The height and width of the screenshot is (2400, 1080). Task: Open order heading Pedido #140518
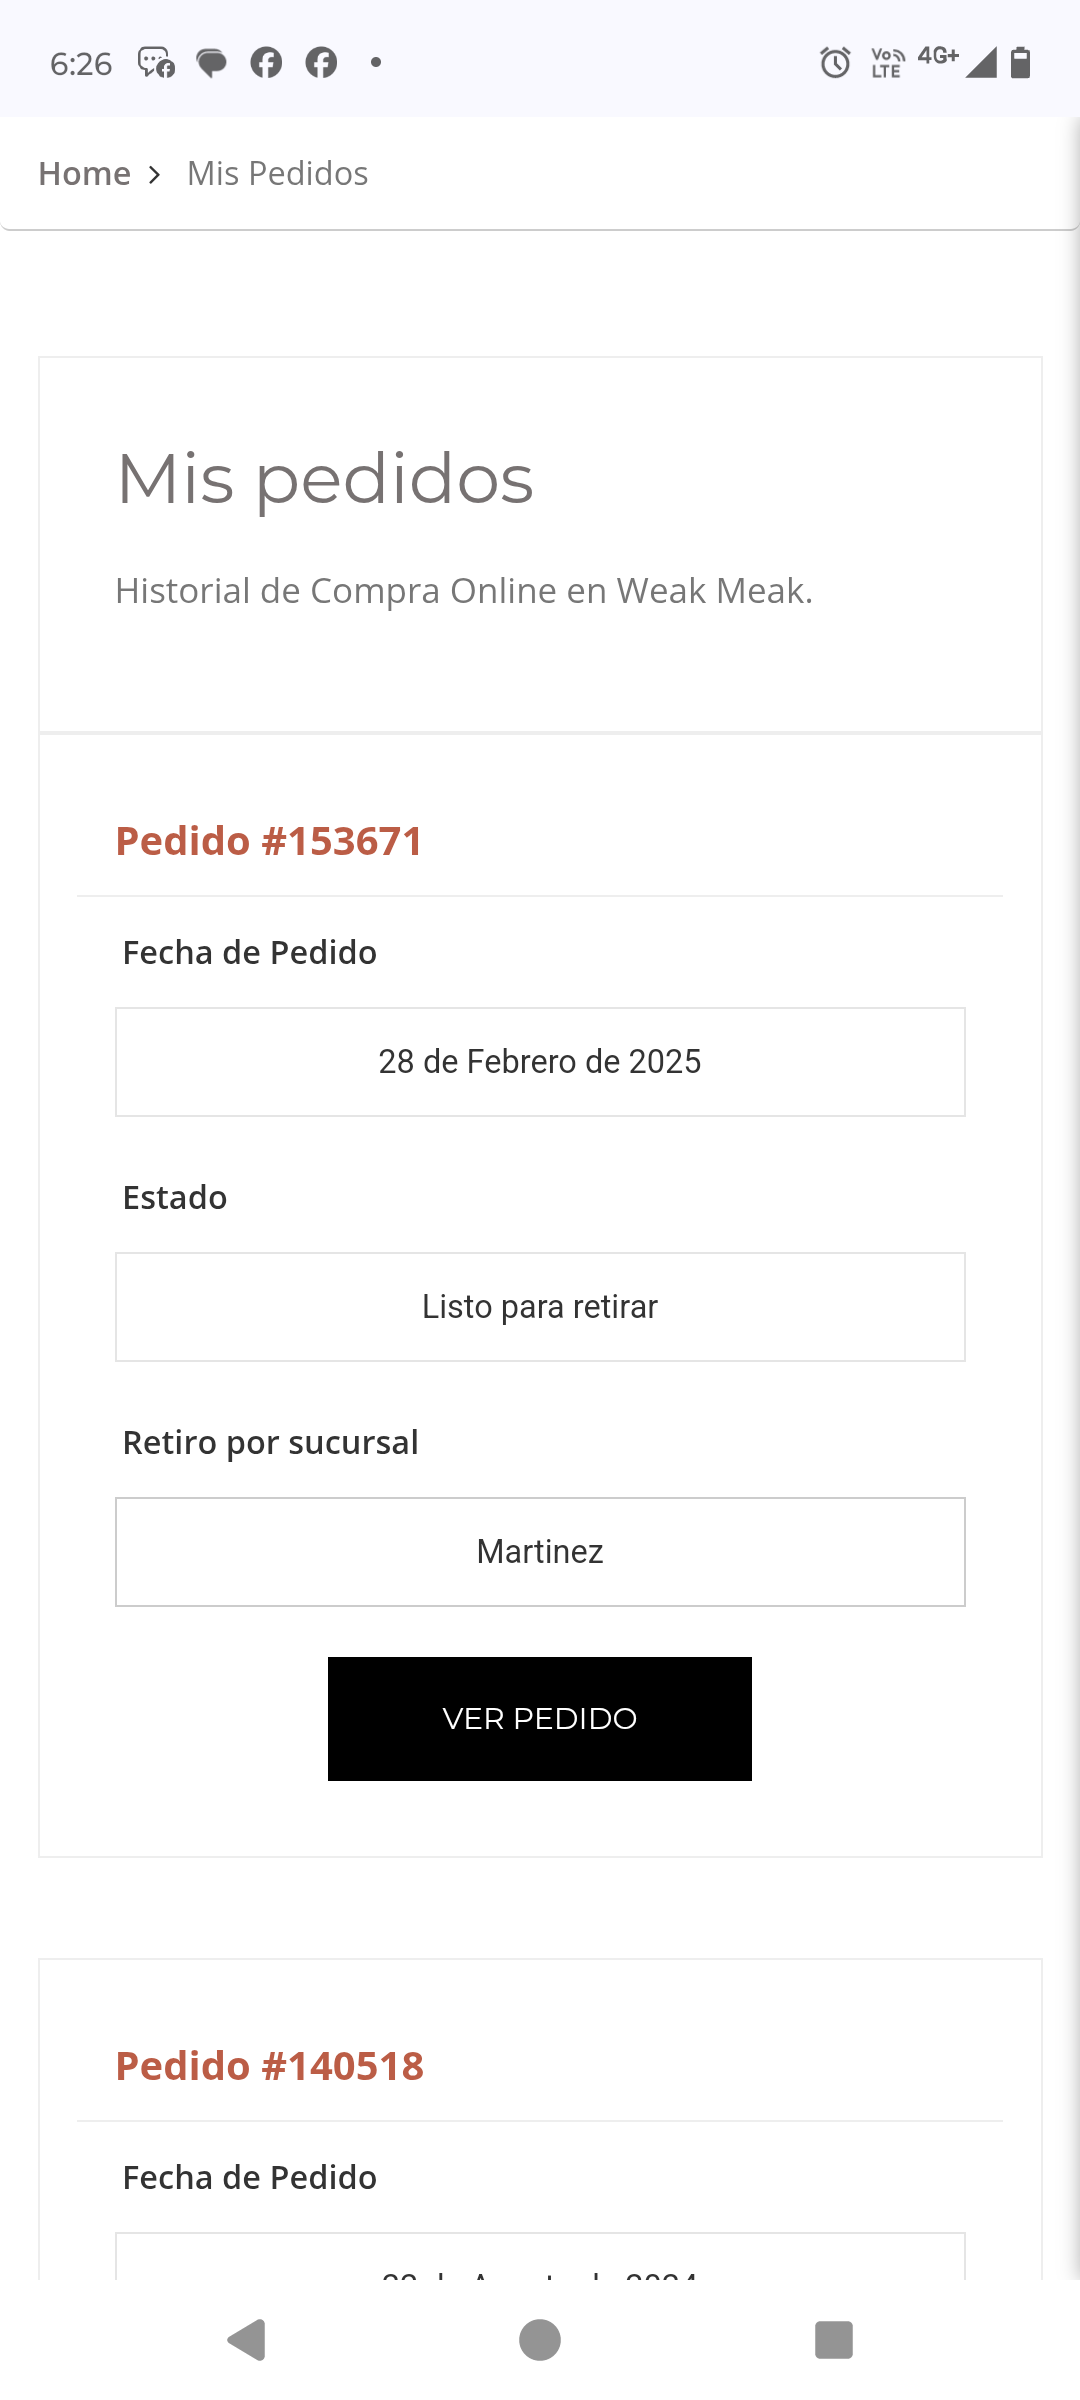(x=270, y=2066)
